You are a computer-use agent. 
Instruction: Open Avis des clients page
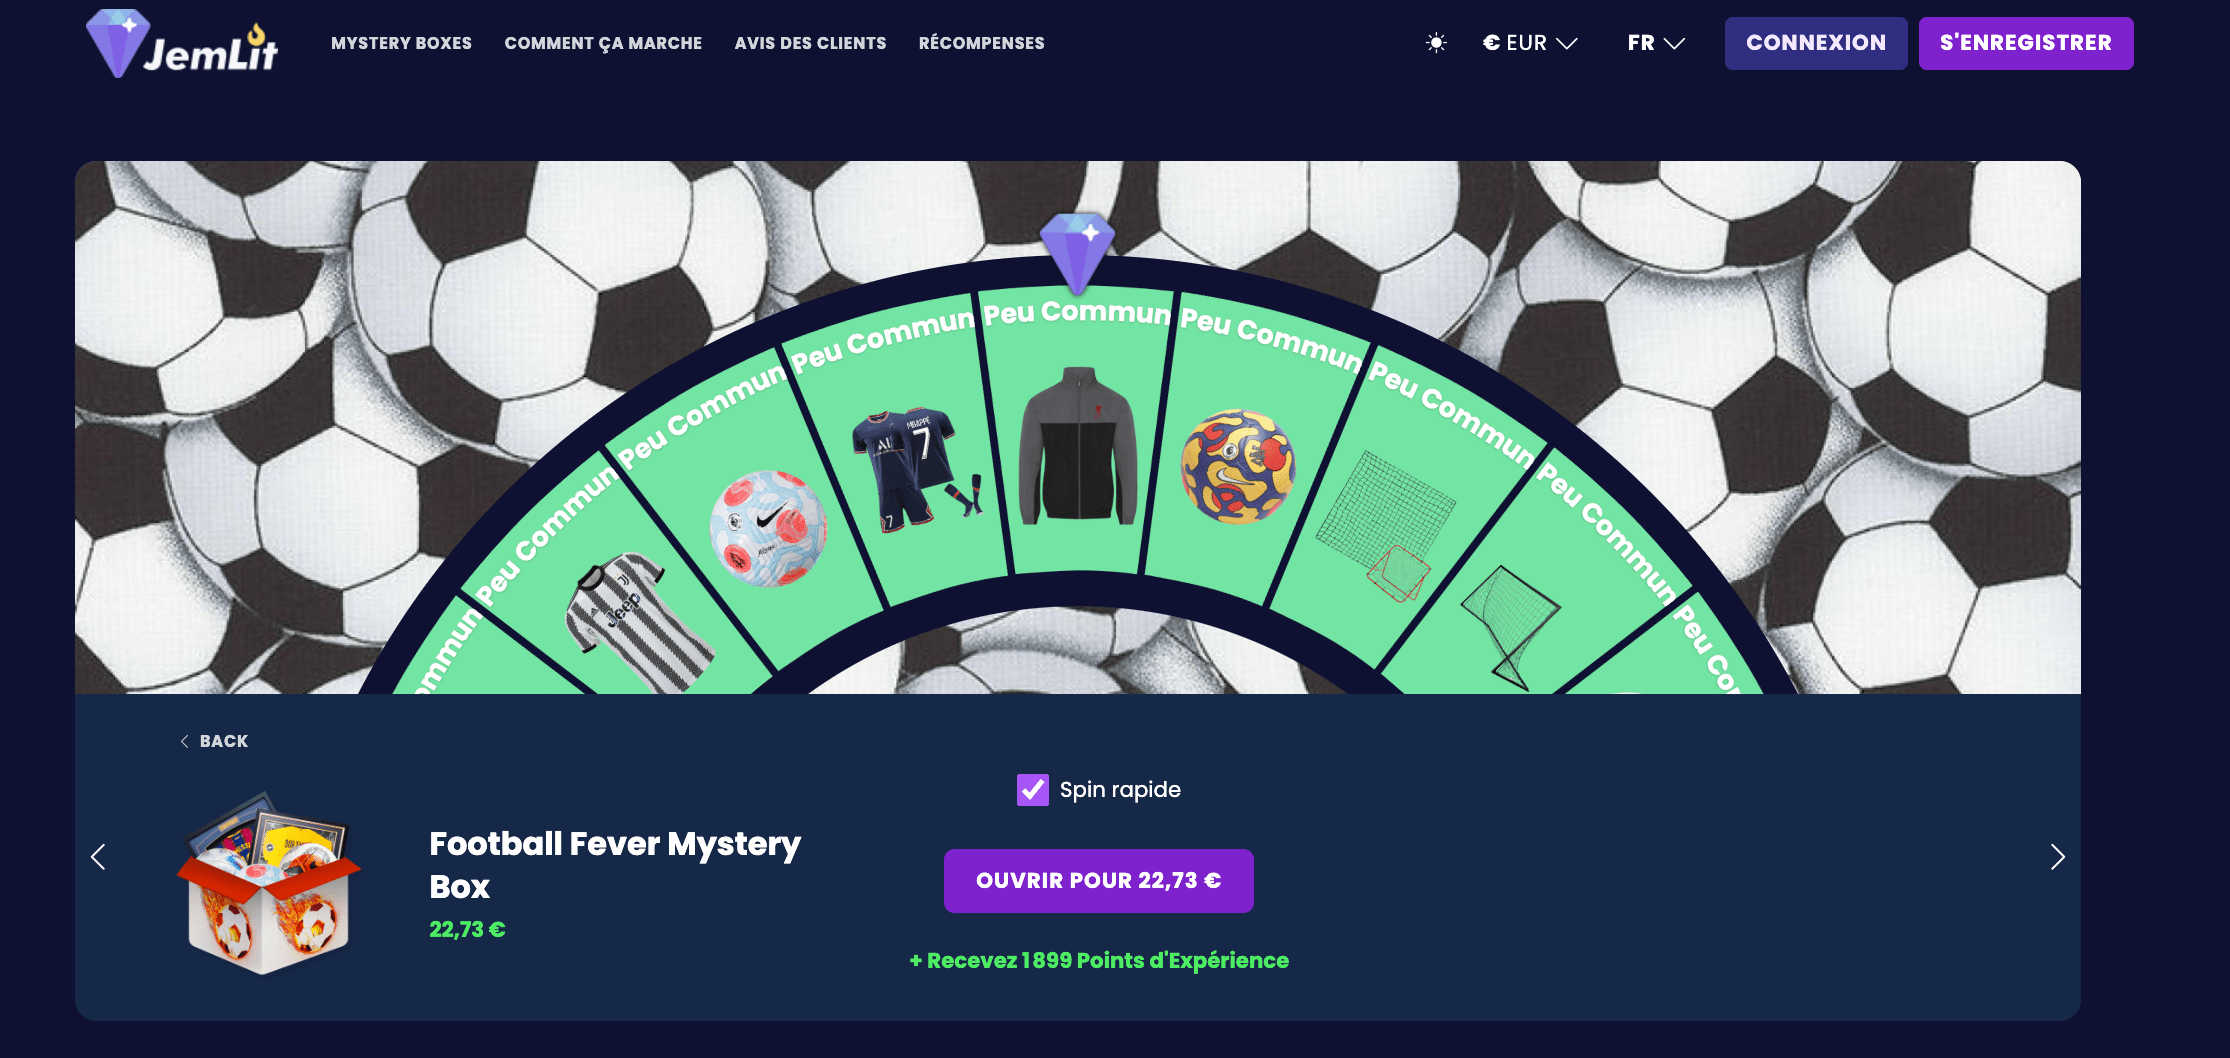(810, 43)
